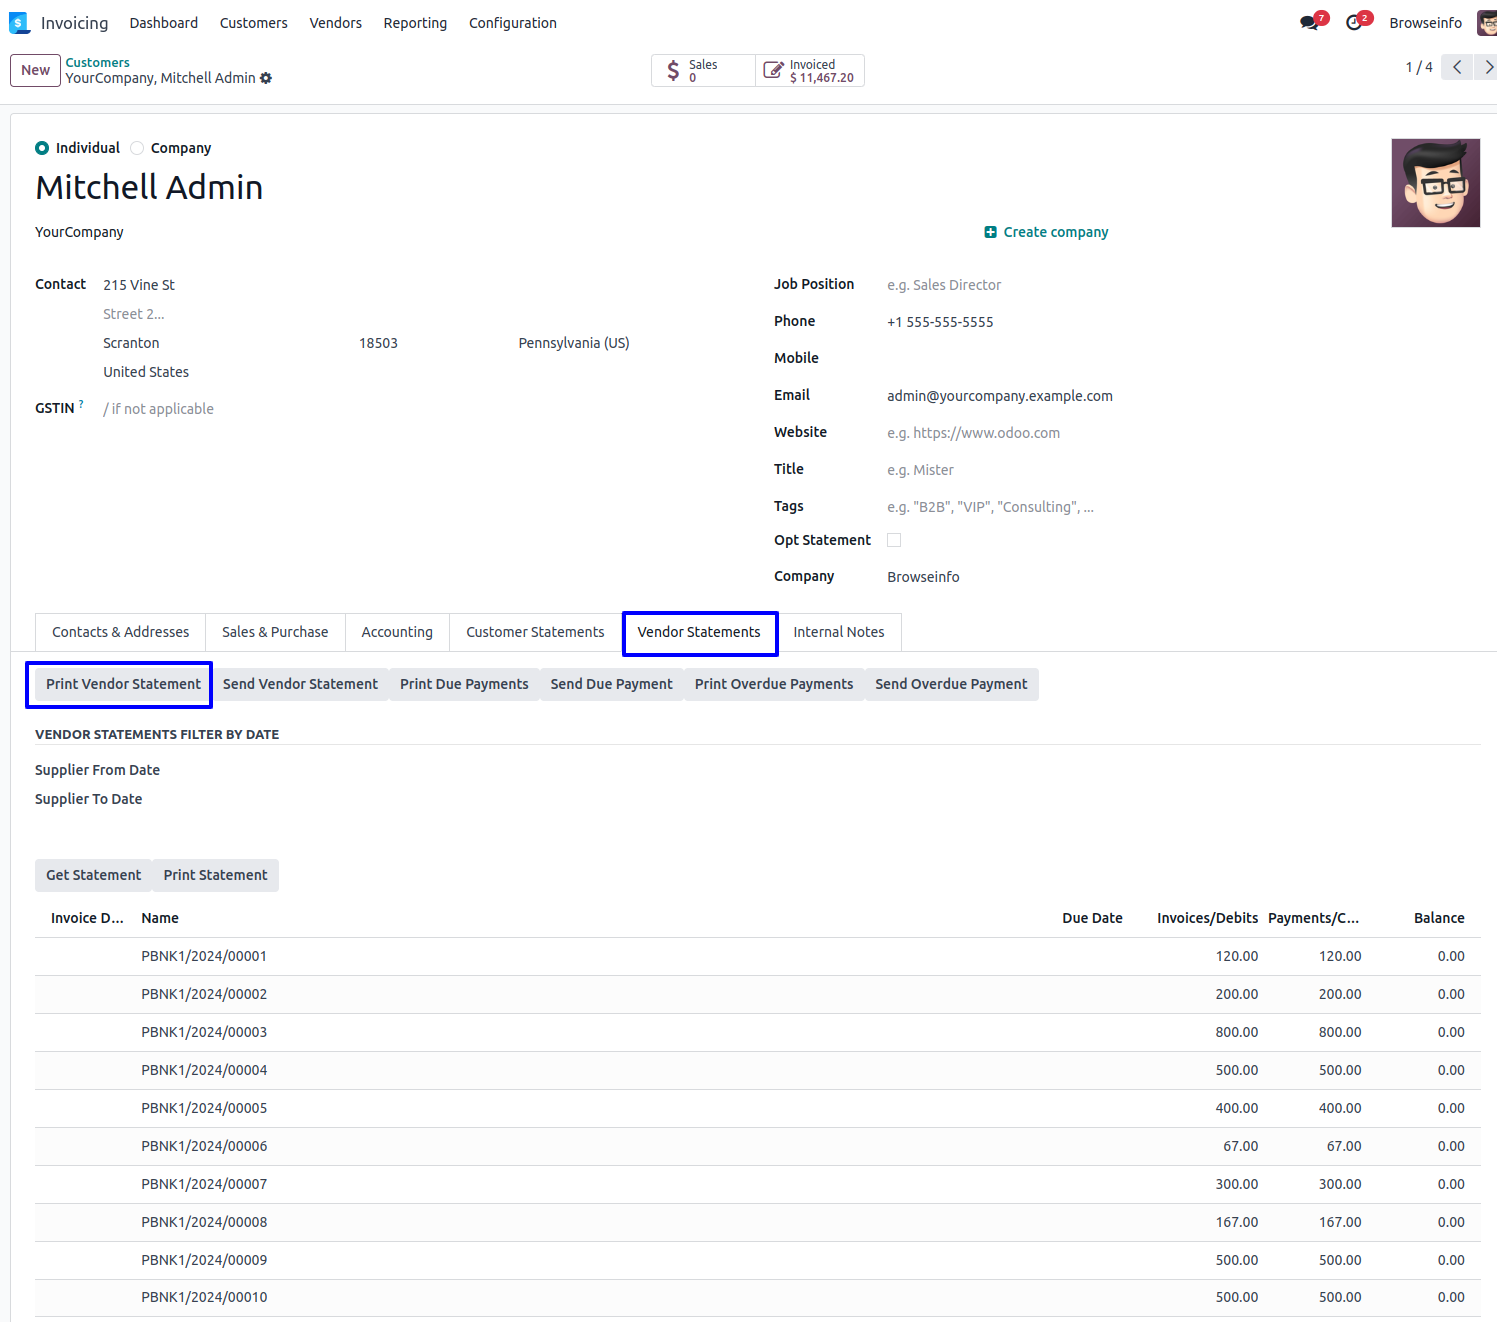Go to previous record arrow
The image size is (1497, 1322).
click(x=1457, y=67)
